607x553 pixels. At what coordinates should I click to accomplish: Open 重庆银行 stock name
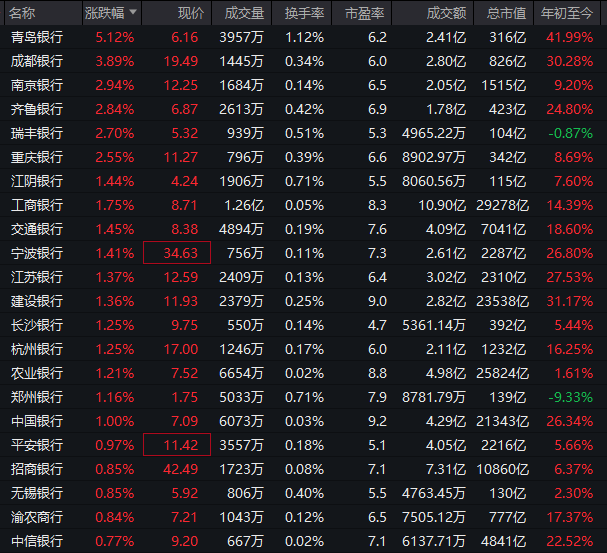[x=37, y=157]
